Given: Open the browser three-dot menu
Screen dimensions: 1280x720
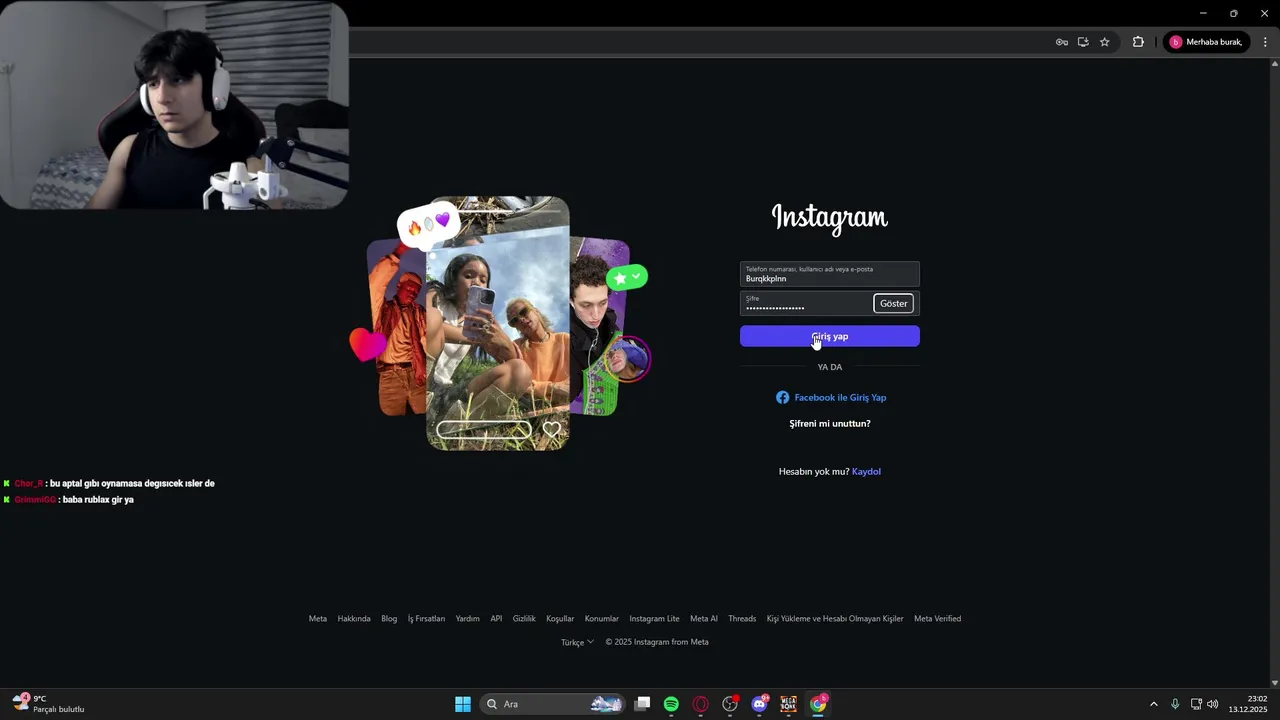Looking at the screenshot, I should click(x=1265, y=42).
